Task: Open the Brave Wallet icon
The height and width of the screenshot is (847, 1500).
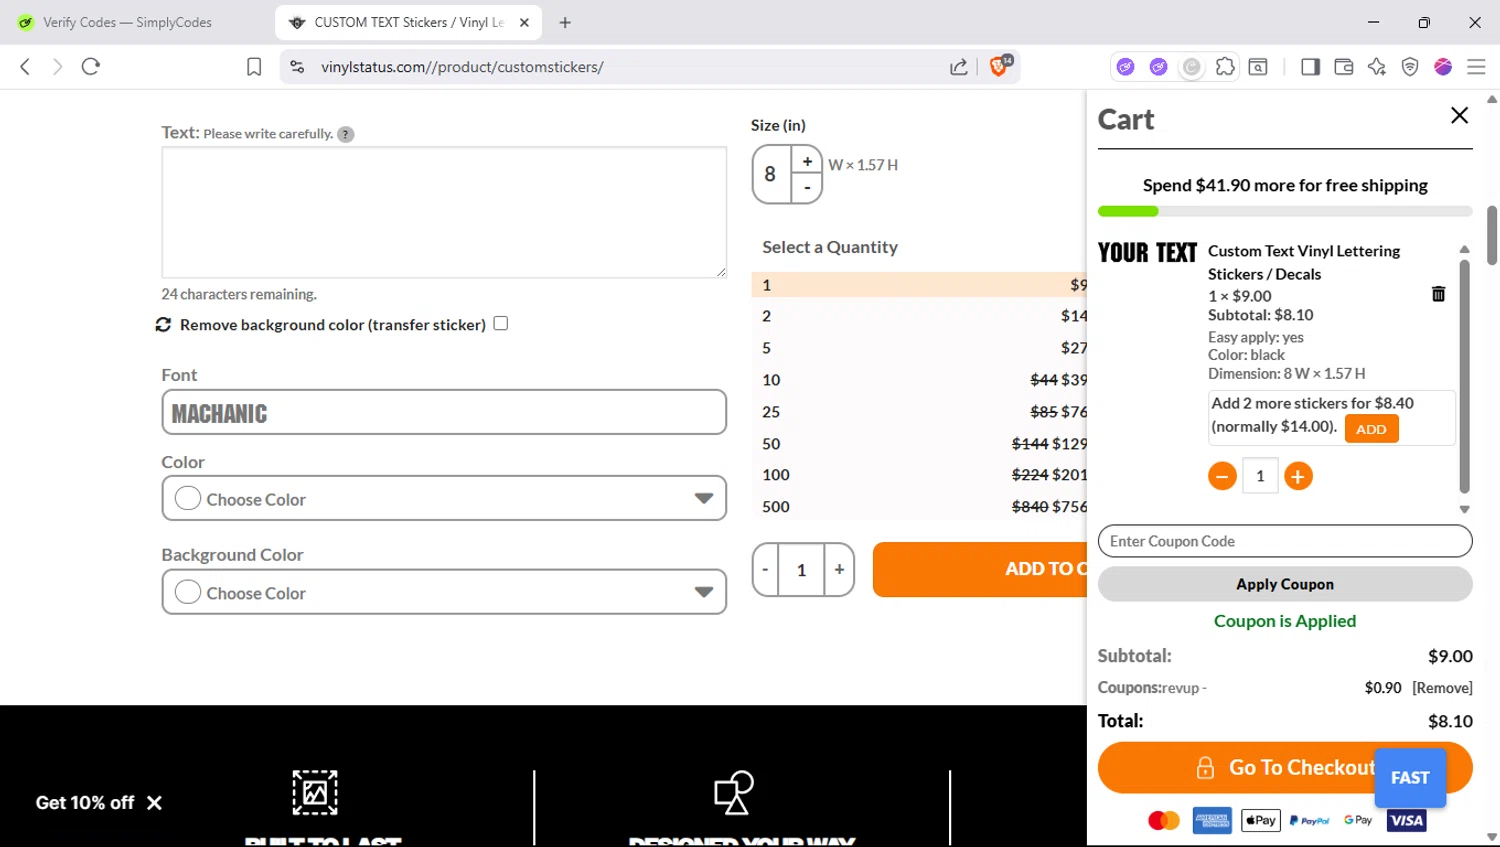Action: tap(1343, 67)
